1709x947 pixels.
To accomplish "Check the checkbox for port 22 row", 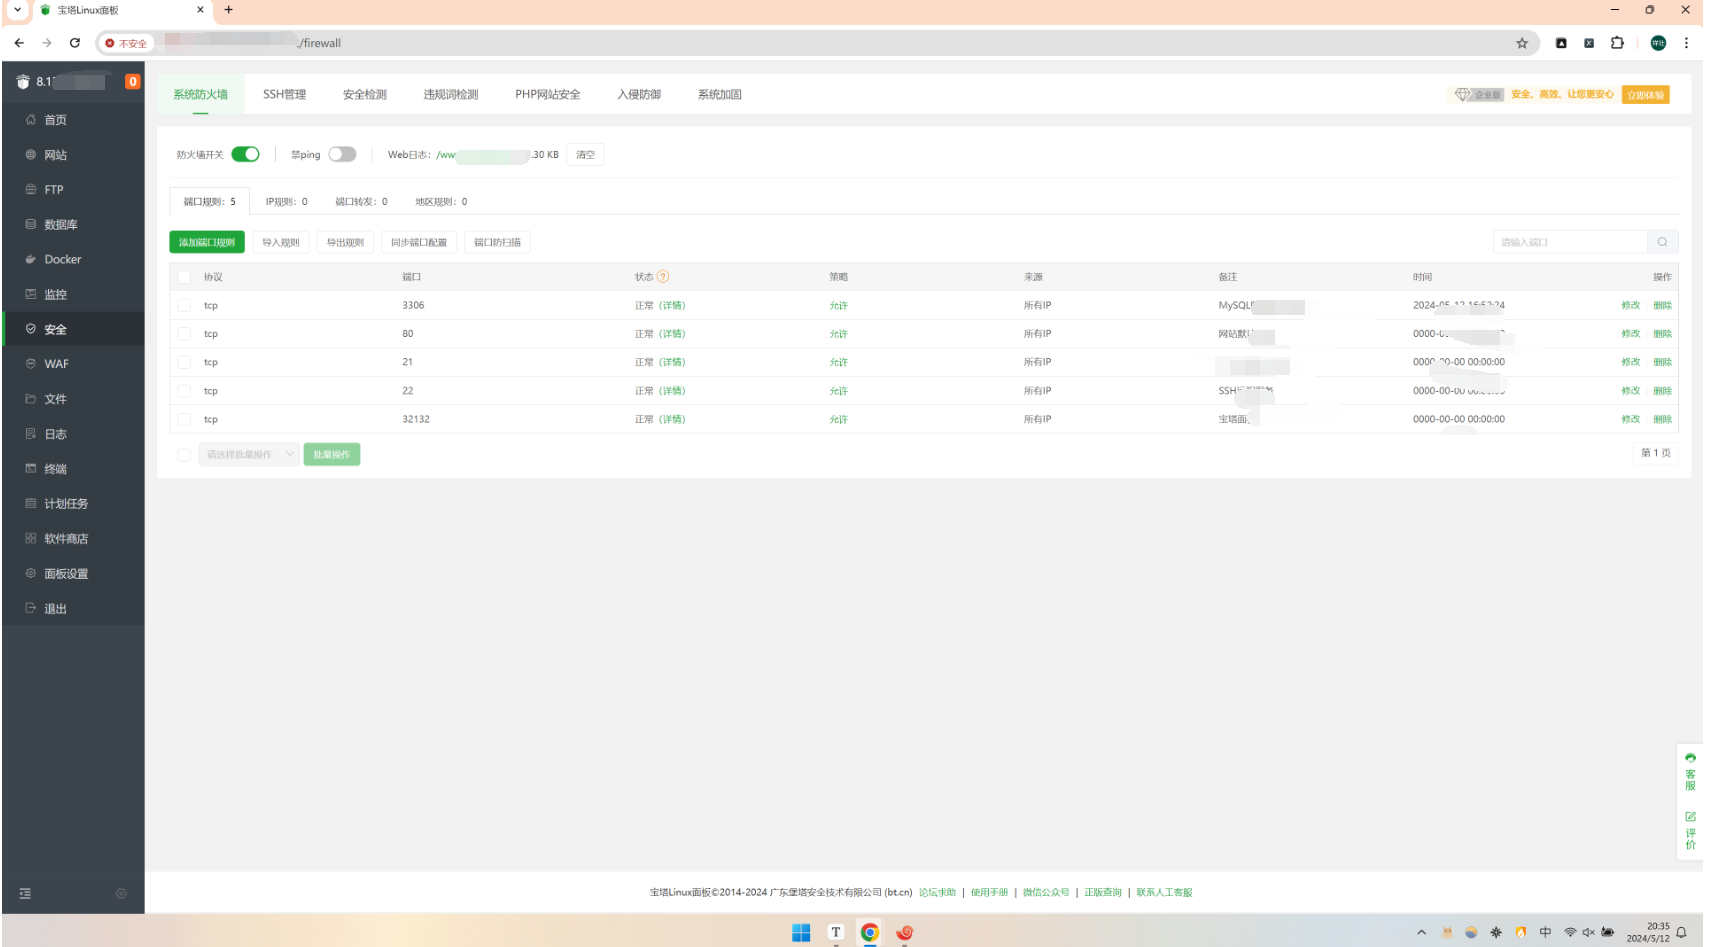I will pos(184,391).
